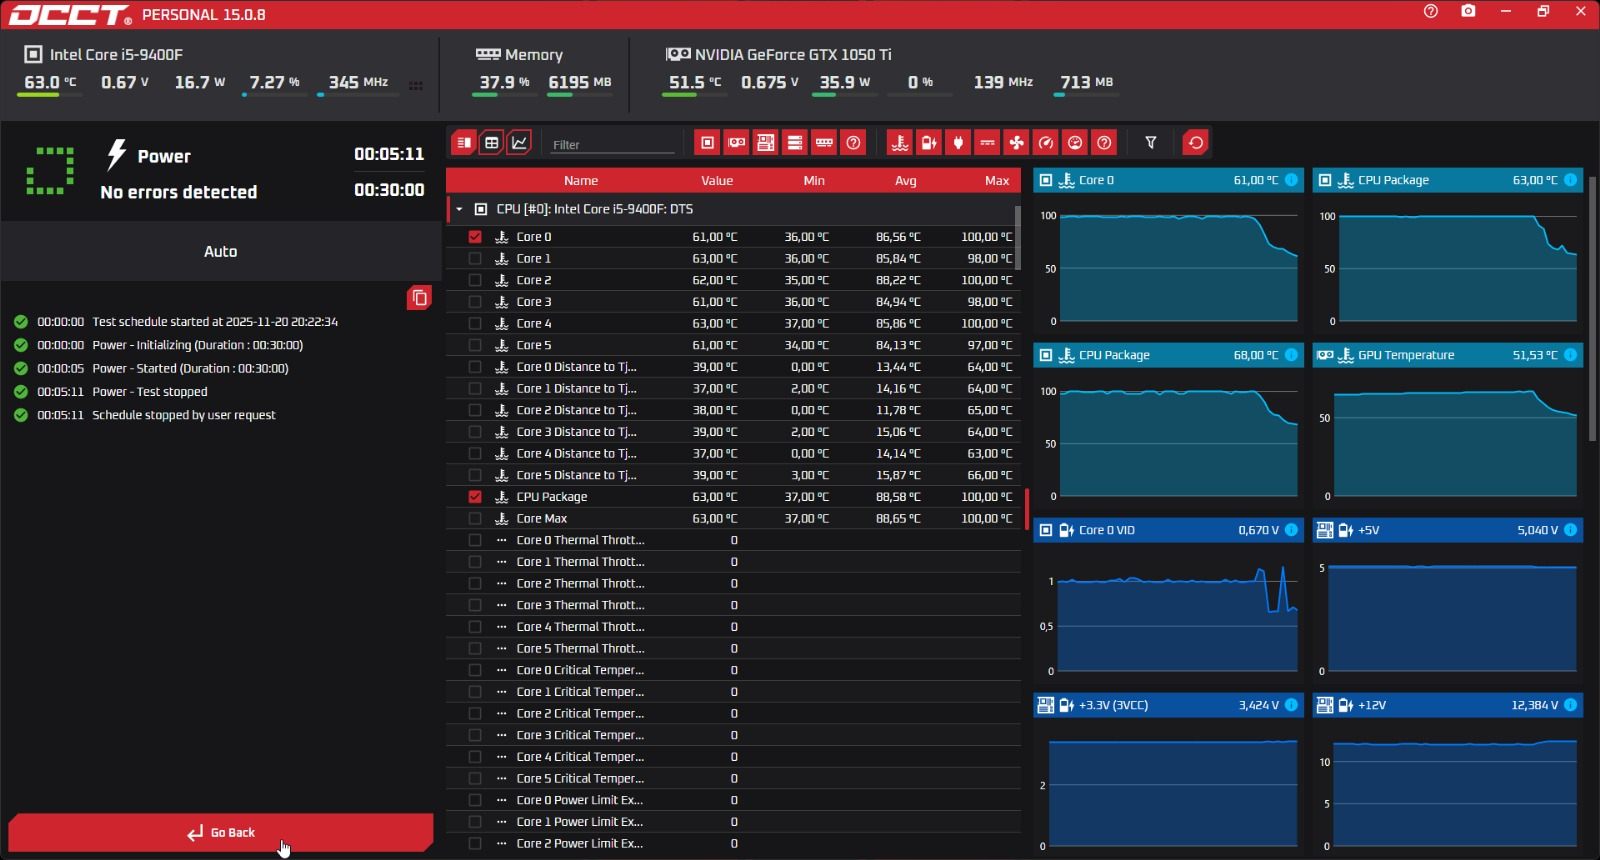1600x860 pixels.
Task: Select the Core 3 sensor row
Action: point(732,302)
